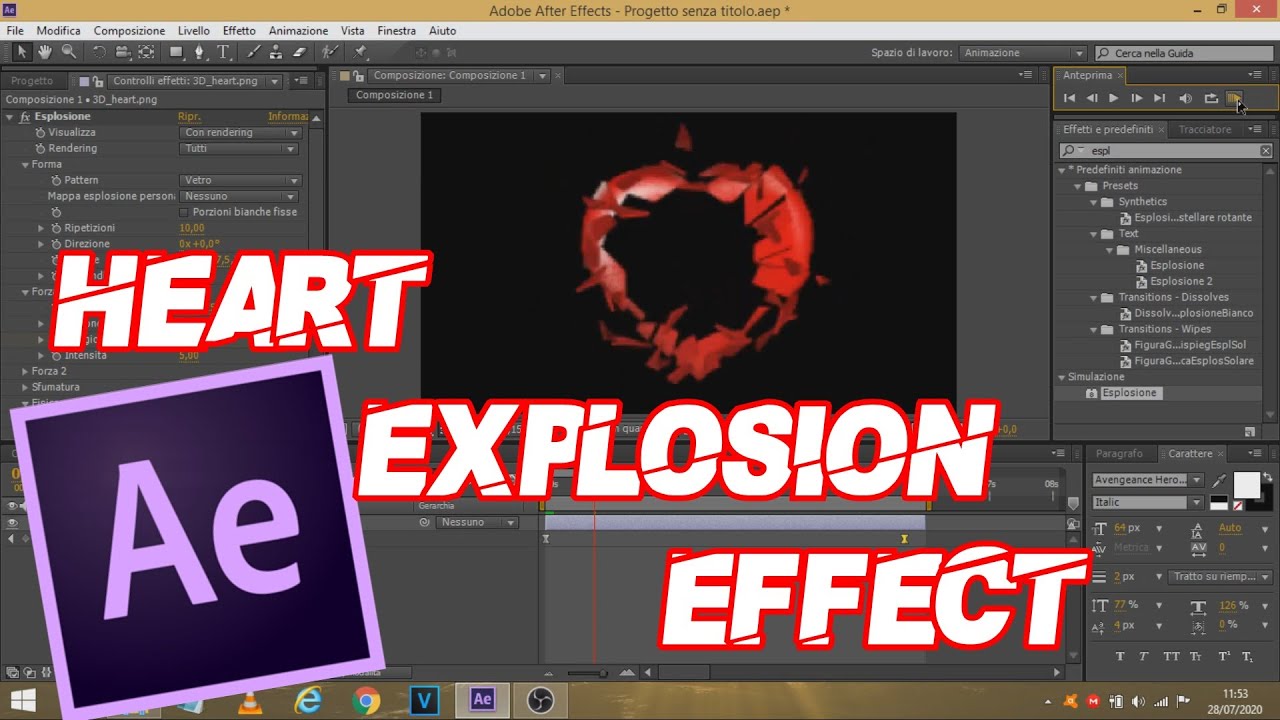Open the Livello menu
This screenshot has width=1280, height=720.
pos(194,31)
